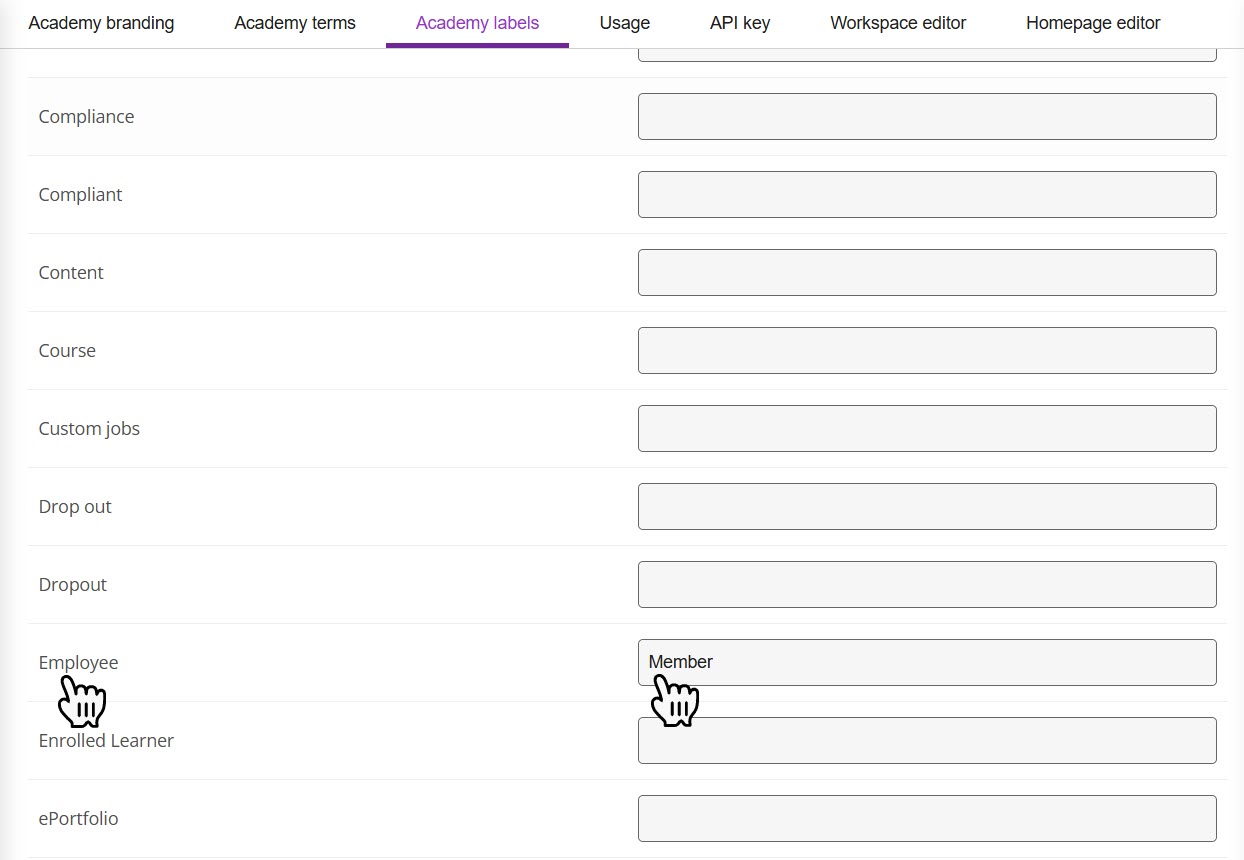Switch to the Workspace editor tab

[x=898, y=23]
